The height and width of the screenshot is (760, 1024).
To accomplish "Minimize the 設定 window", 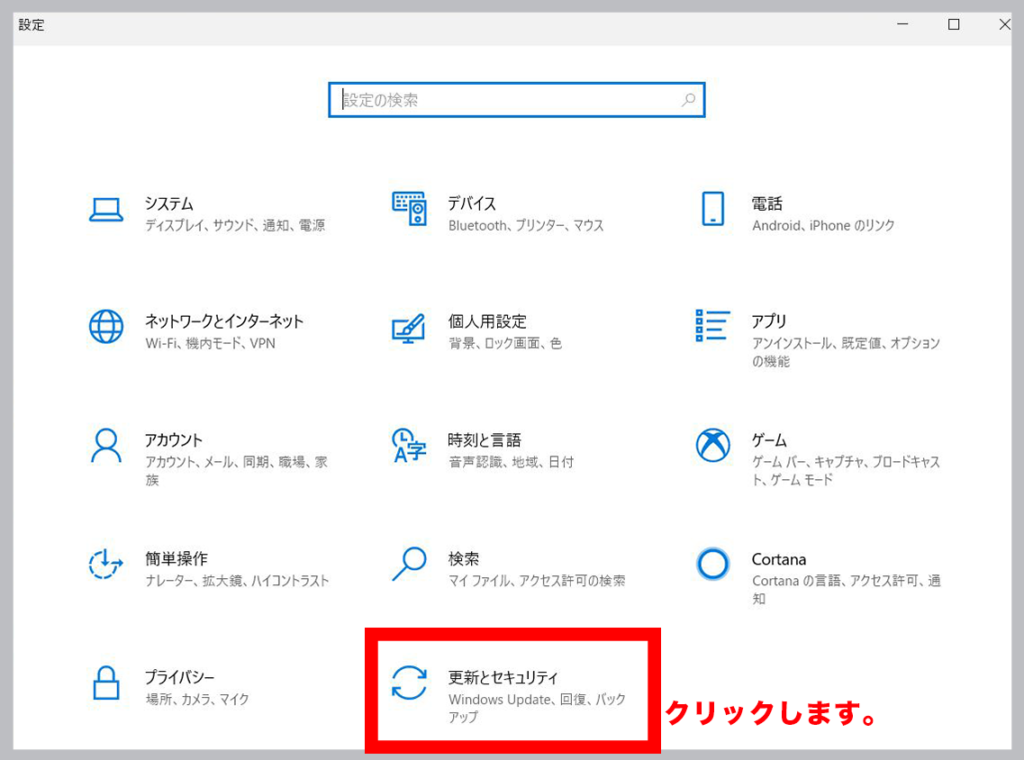I will pos(903,25).
